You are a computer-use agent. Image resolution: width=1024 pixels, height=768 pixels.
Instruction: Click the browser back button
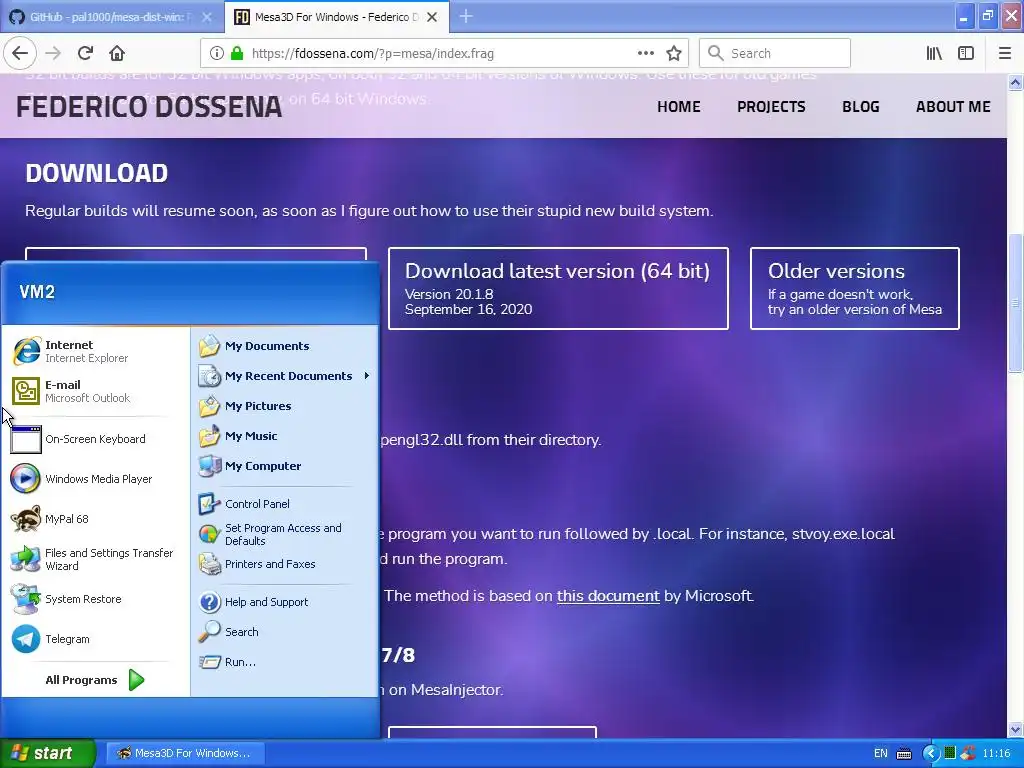[20, 54]
